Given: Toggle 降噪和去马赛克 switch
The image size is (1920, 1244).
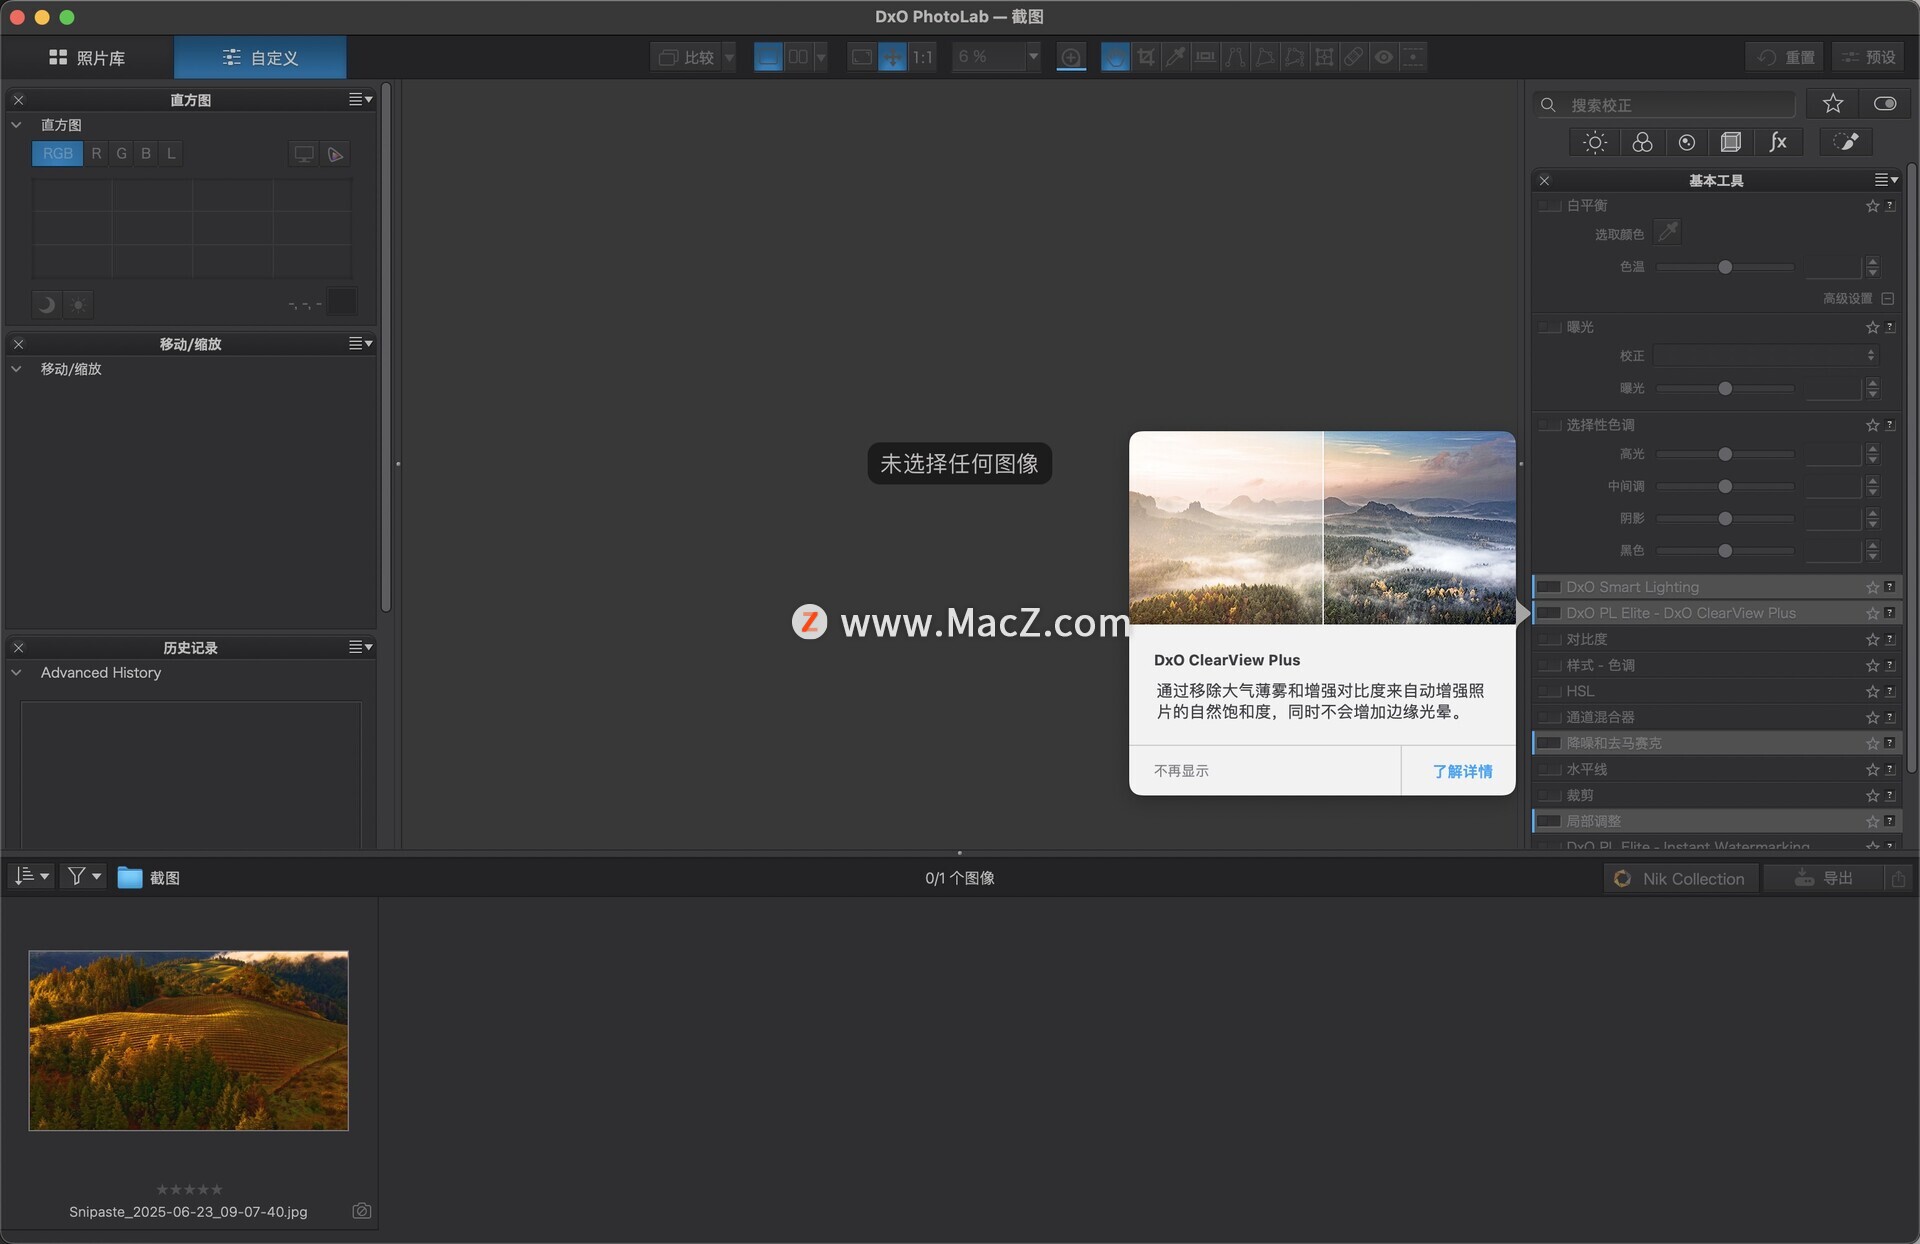Looking at the screenshot, I should (x=1549, y=743).
